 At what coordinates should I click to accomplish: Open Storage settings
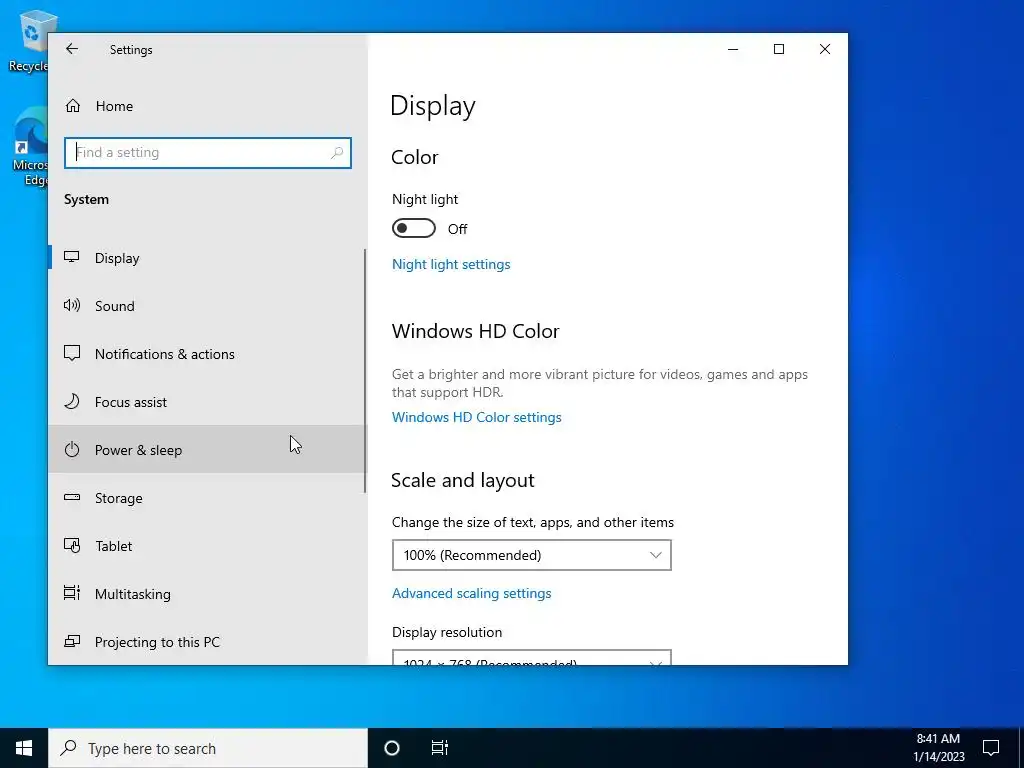coord(208,498)
